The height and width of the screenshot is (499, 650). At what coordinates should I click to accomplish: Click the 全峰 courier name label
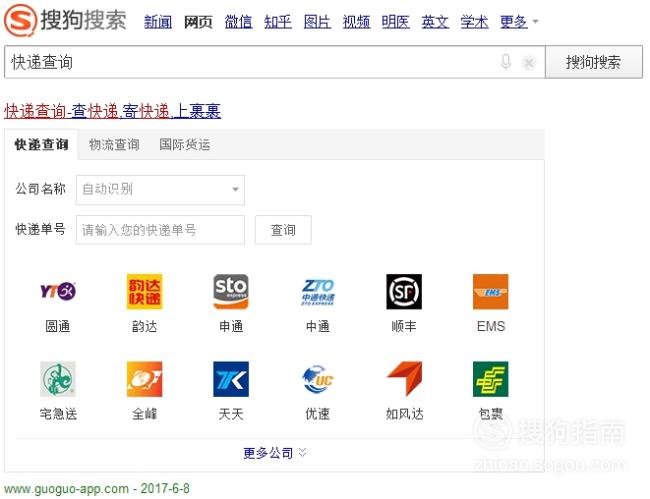pos(144,414)
